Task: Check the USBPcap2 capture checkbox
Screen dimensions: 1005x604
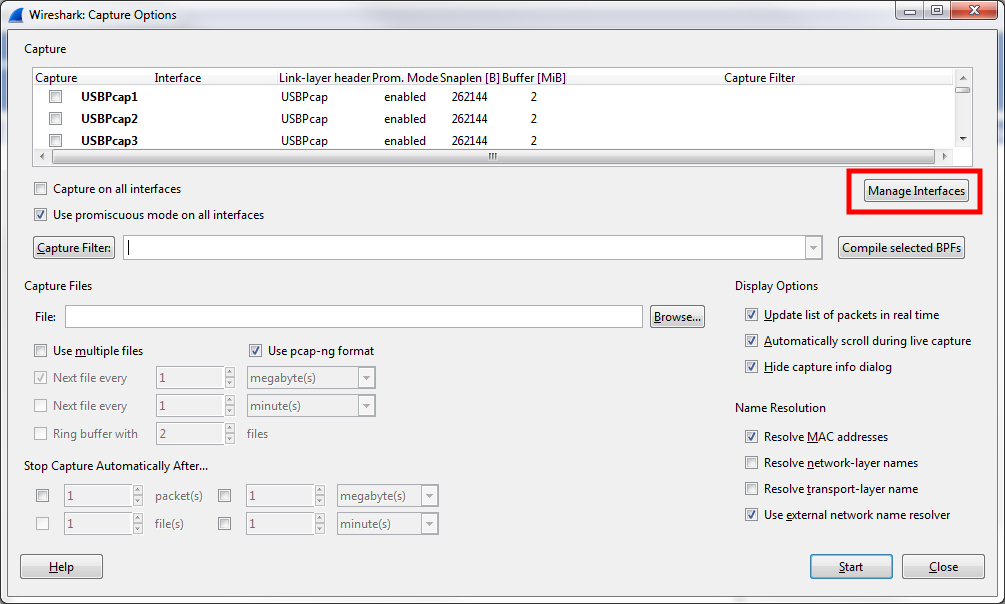Action: click(56, 119)
